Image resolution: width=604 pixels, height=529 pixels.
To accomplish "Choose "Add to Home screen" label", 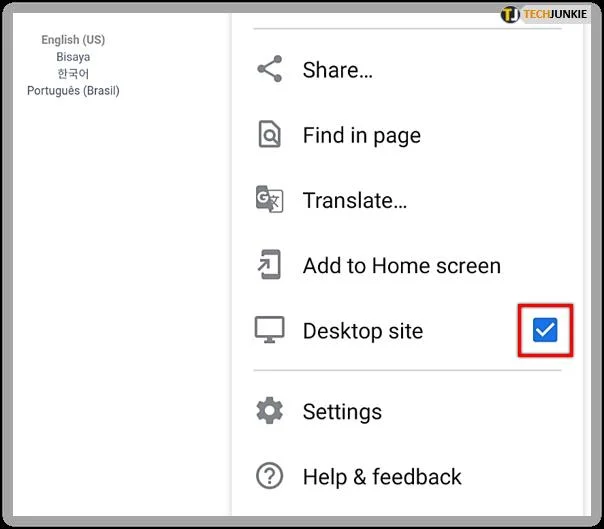I will click(x=401, y=266).
